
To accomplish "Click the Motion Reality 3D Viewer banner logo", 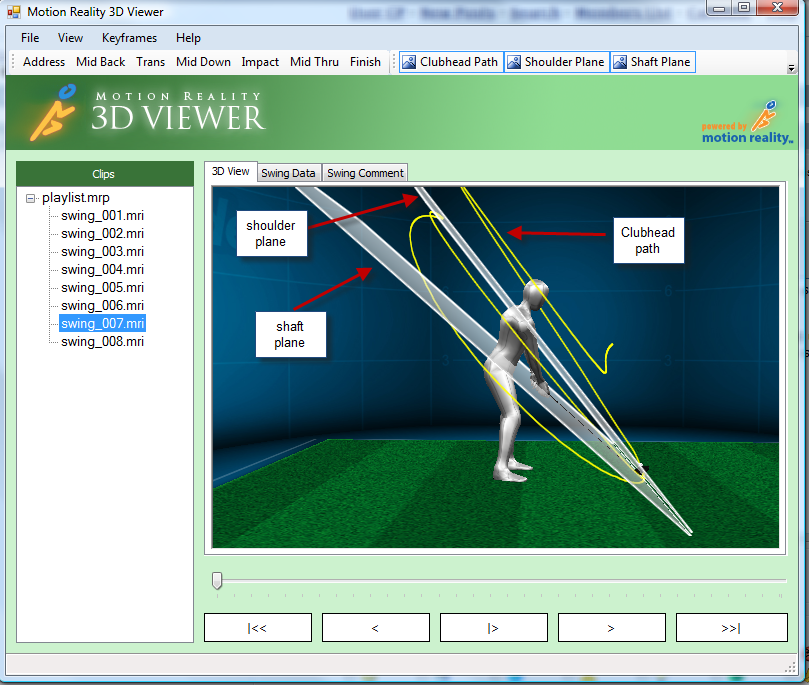I will tap(148, 113).
